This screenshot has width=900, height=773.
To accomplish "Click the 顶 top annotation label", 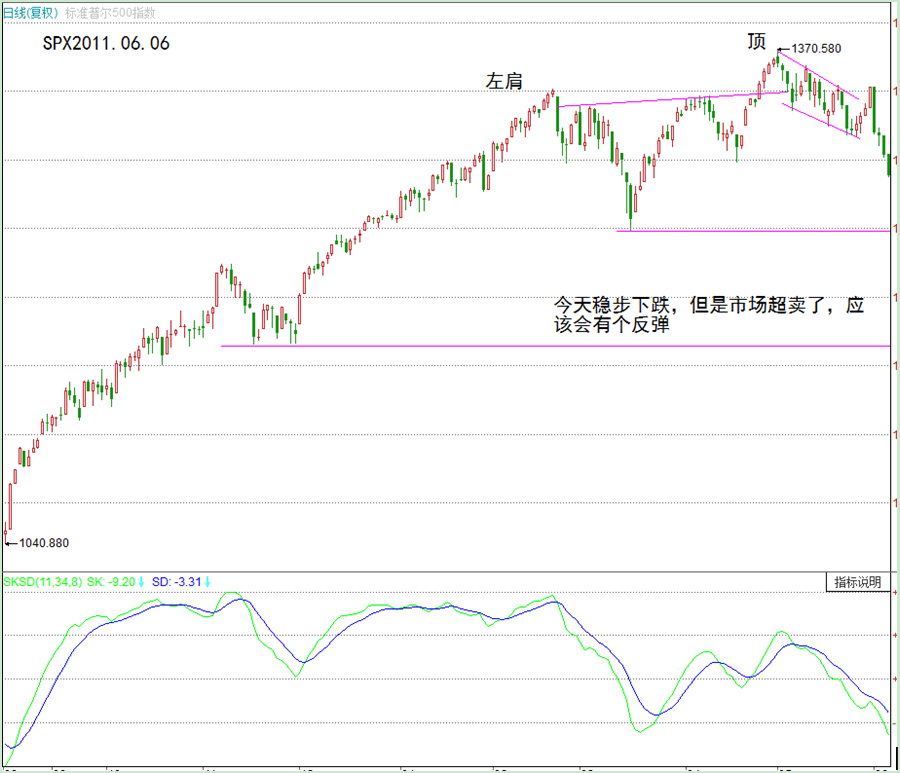I will click(757, 42).
